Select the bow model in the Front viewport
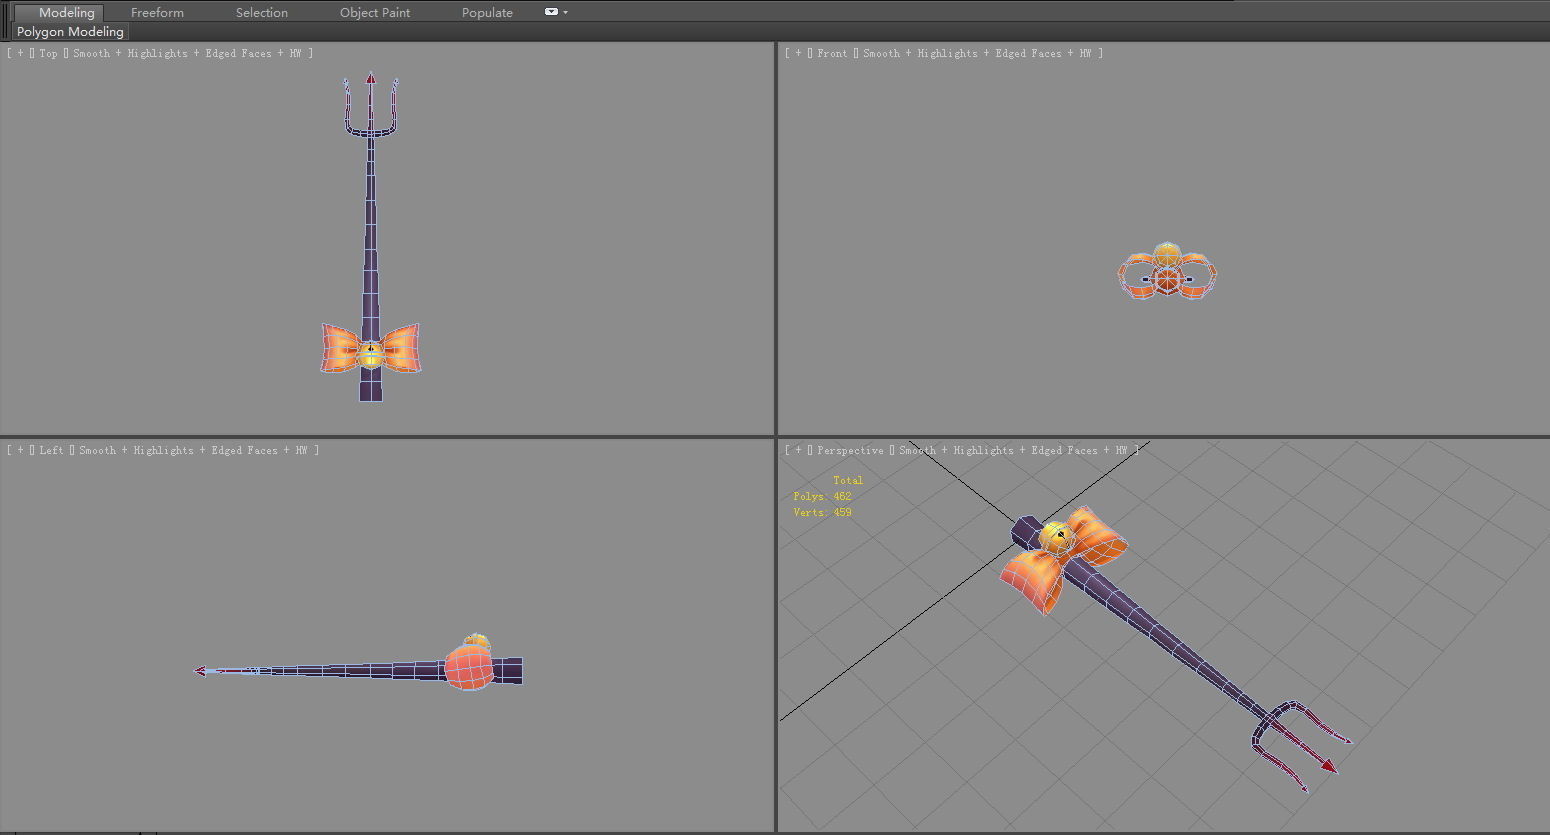 pos(1167,271)
